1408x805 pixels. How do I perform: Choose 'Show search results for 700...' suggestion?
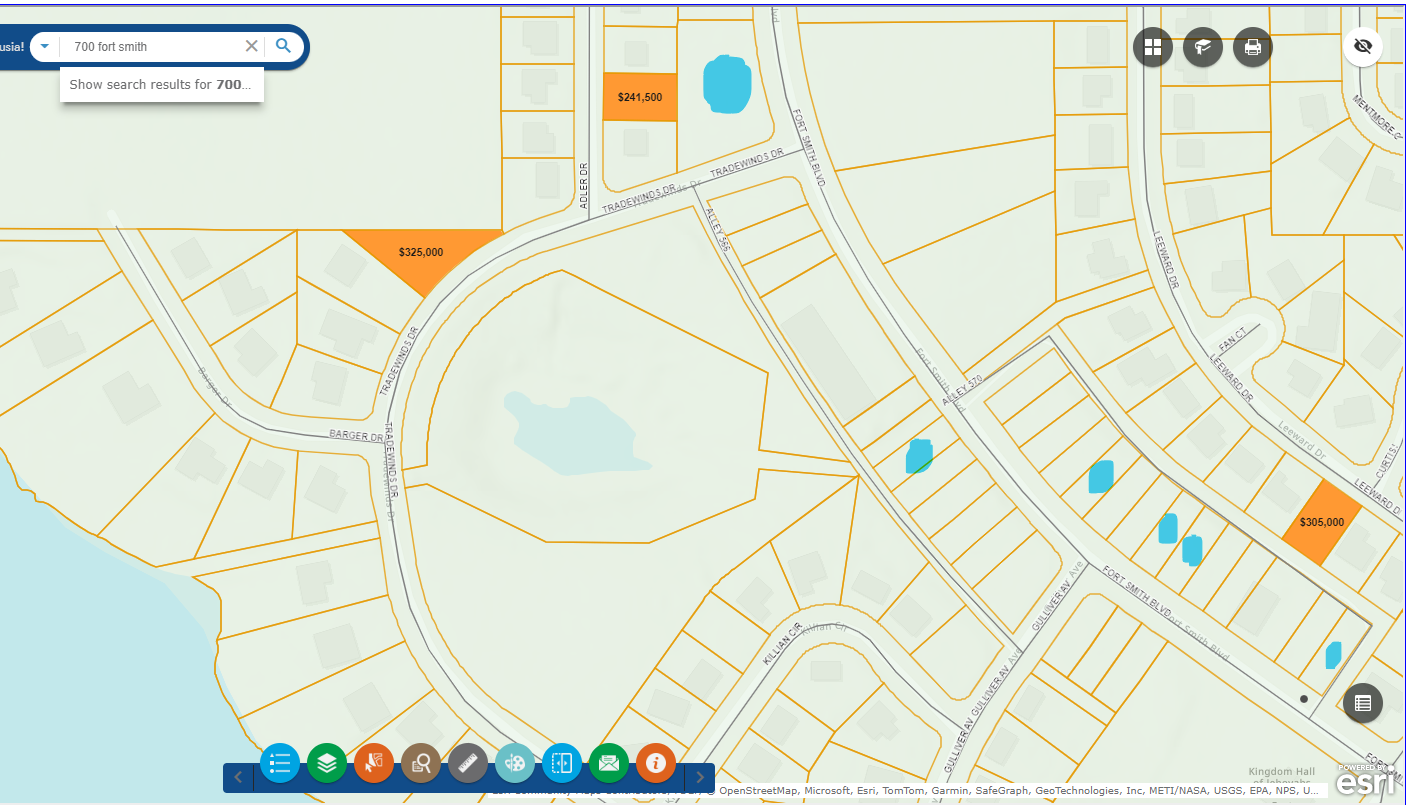coord(161,85)
